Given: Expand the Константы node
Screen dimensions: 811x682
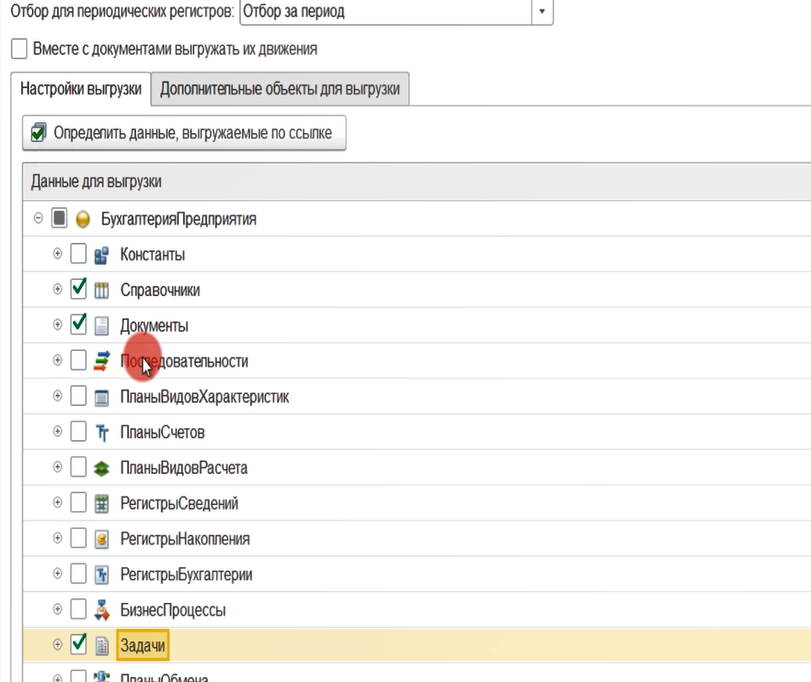Looking at the screenshot, I should 57,253.
